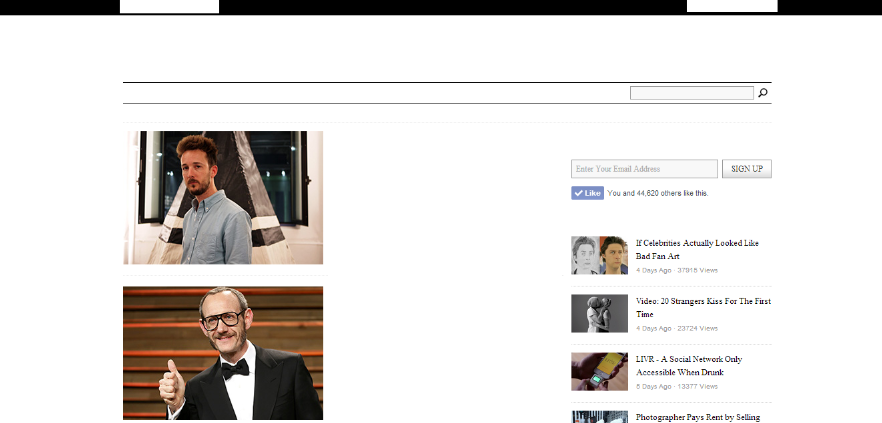Click the white block at left of top bar
The width and height of the screenshot is (882, 423).
coord(169,6)
